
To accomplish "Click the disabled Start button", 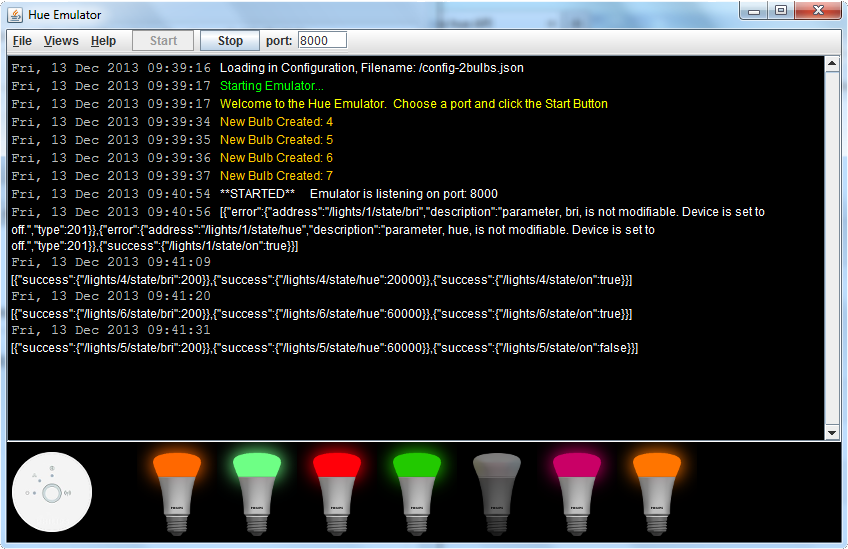I will (163, 41).
